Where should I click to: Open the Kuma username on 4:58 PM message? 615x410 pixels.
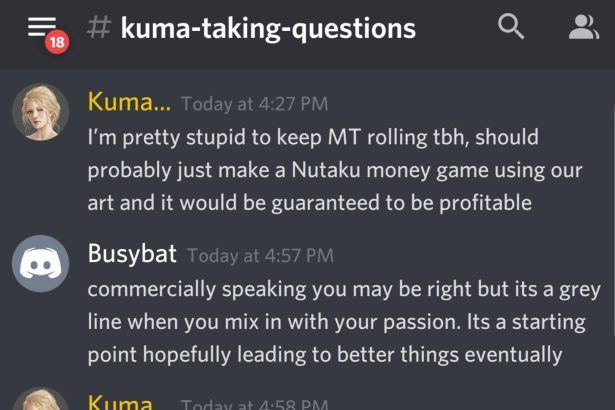tap(120, 402)
